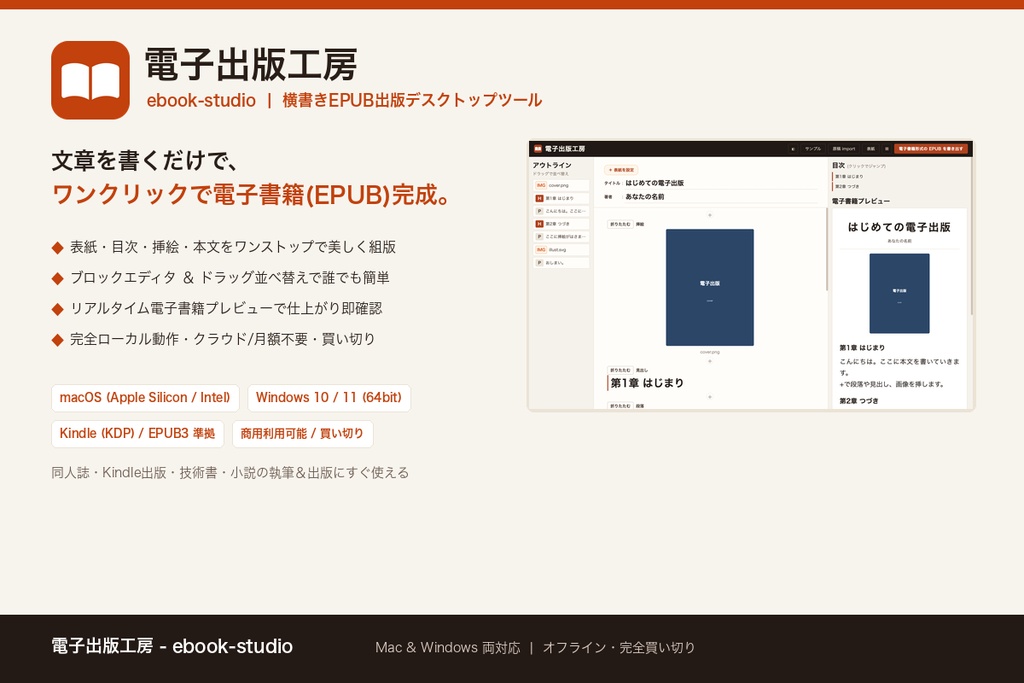
Task: Click the 表紙を設定 cover setting button
Action: pos(621,170)
